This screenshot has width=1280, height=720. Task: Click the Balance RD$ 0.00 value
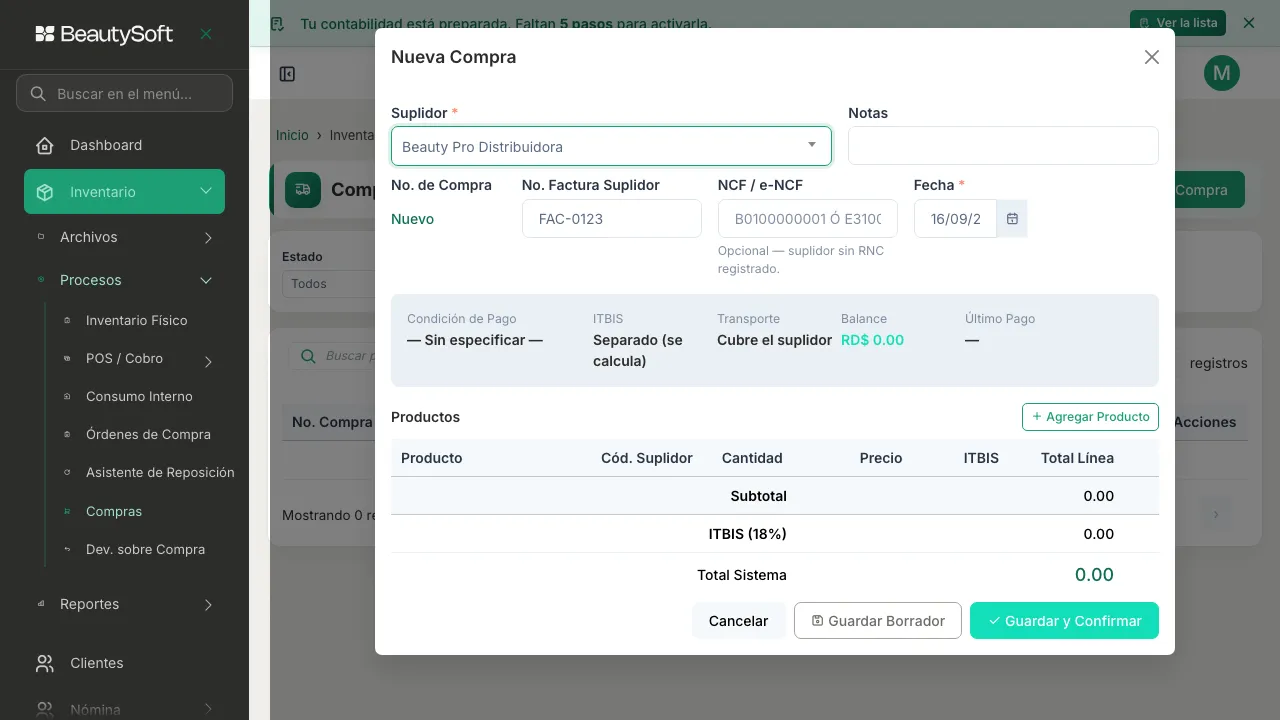click(872, 340)
